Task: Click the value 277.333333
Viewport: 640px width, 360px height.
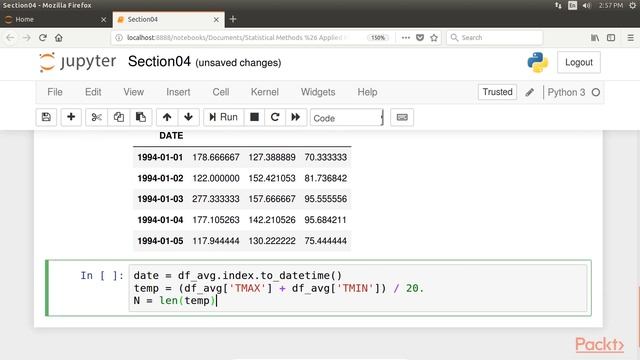Action: (x=216, y=199)
